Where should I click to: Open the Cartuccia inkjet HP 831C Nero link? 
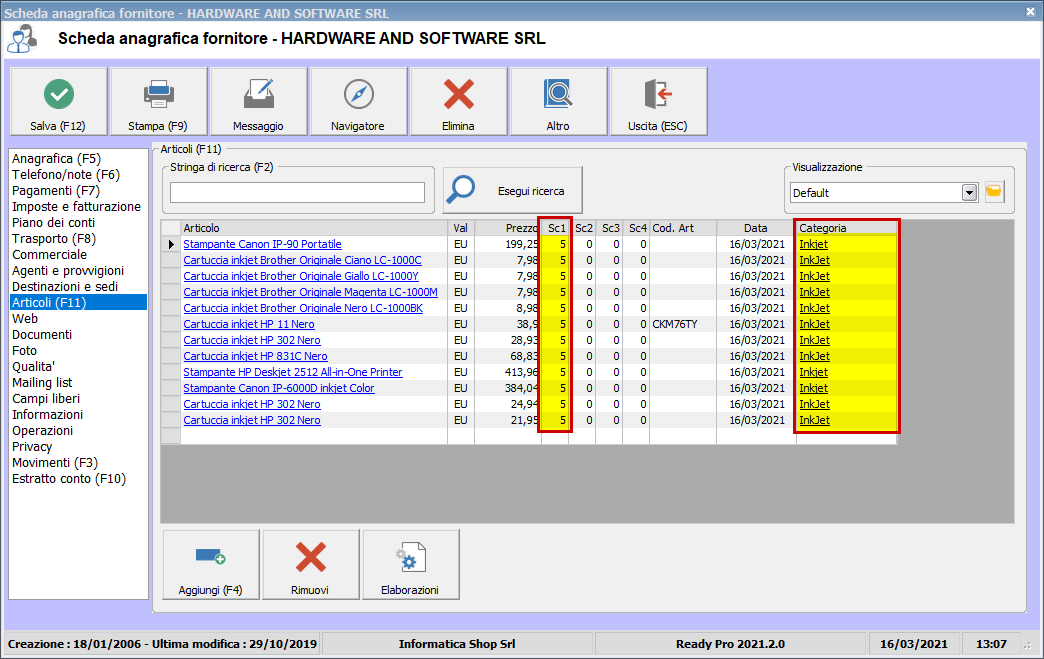[x=256, y=356]
